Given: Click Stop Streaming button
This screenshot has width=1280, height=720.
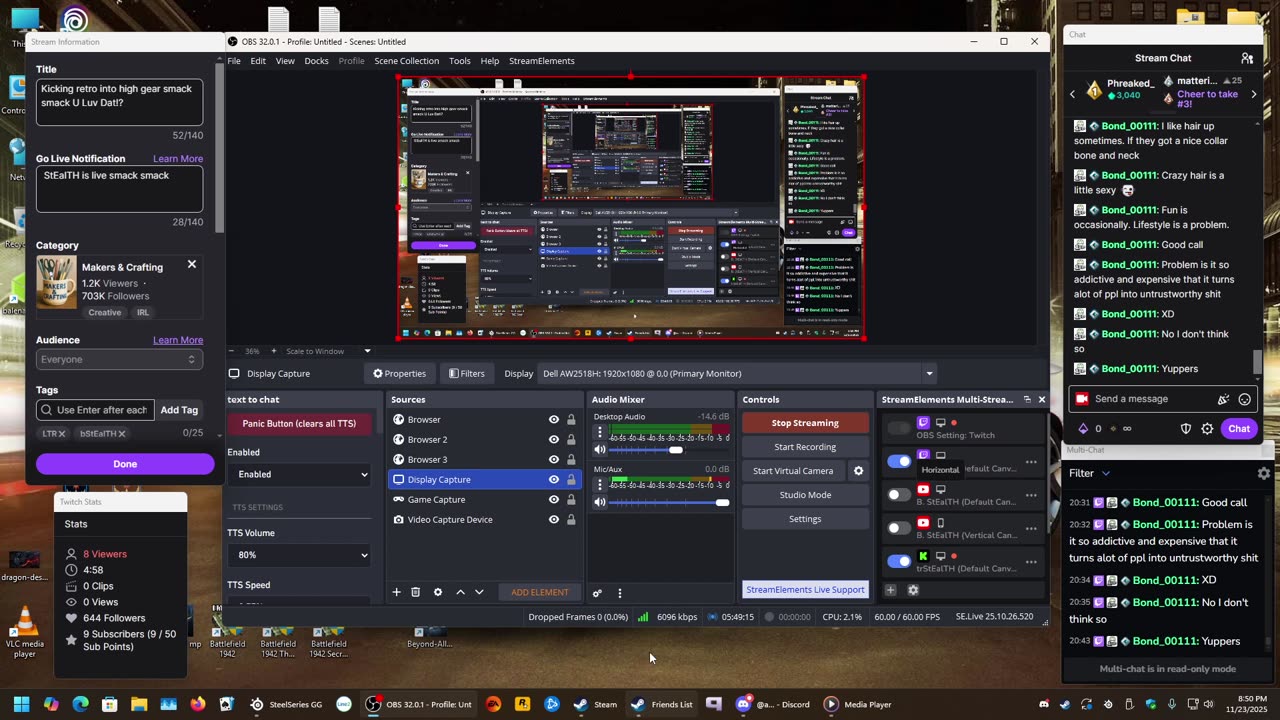Looking at the screenshot, I should click(x=805, y=423).
